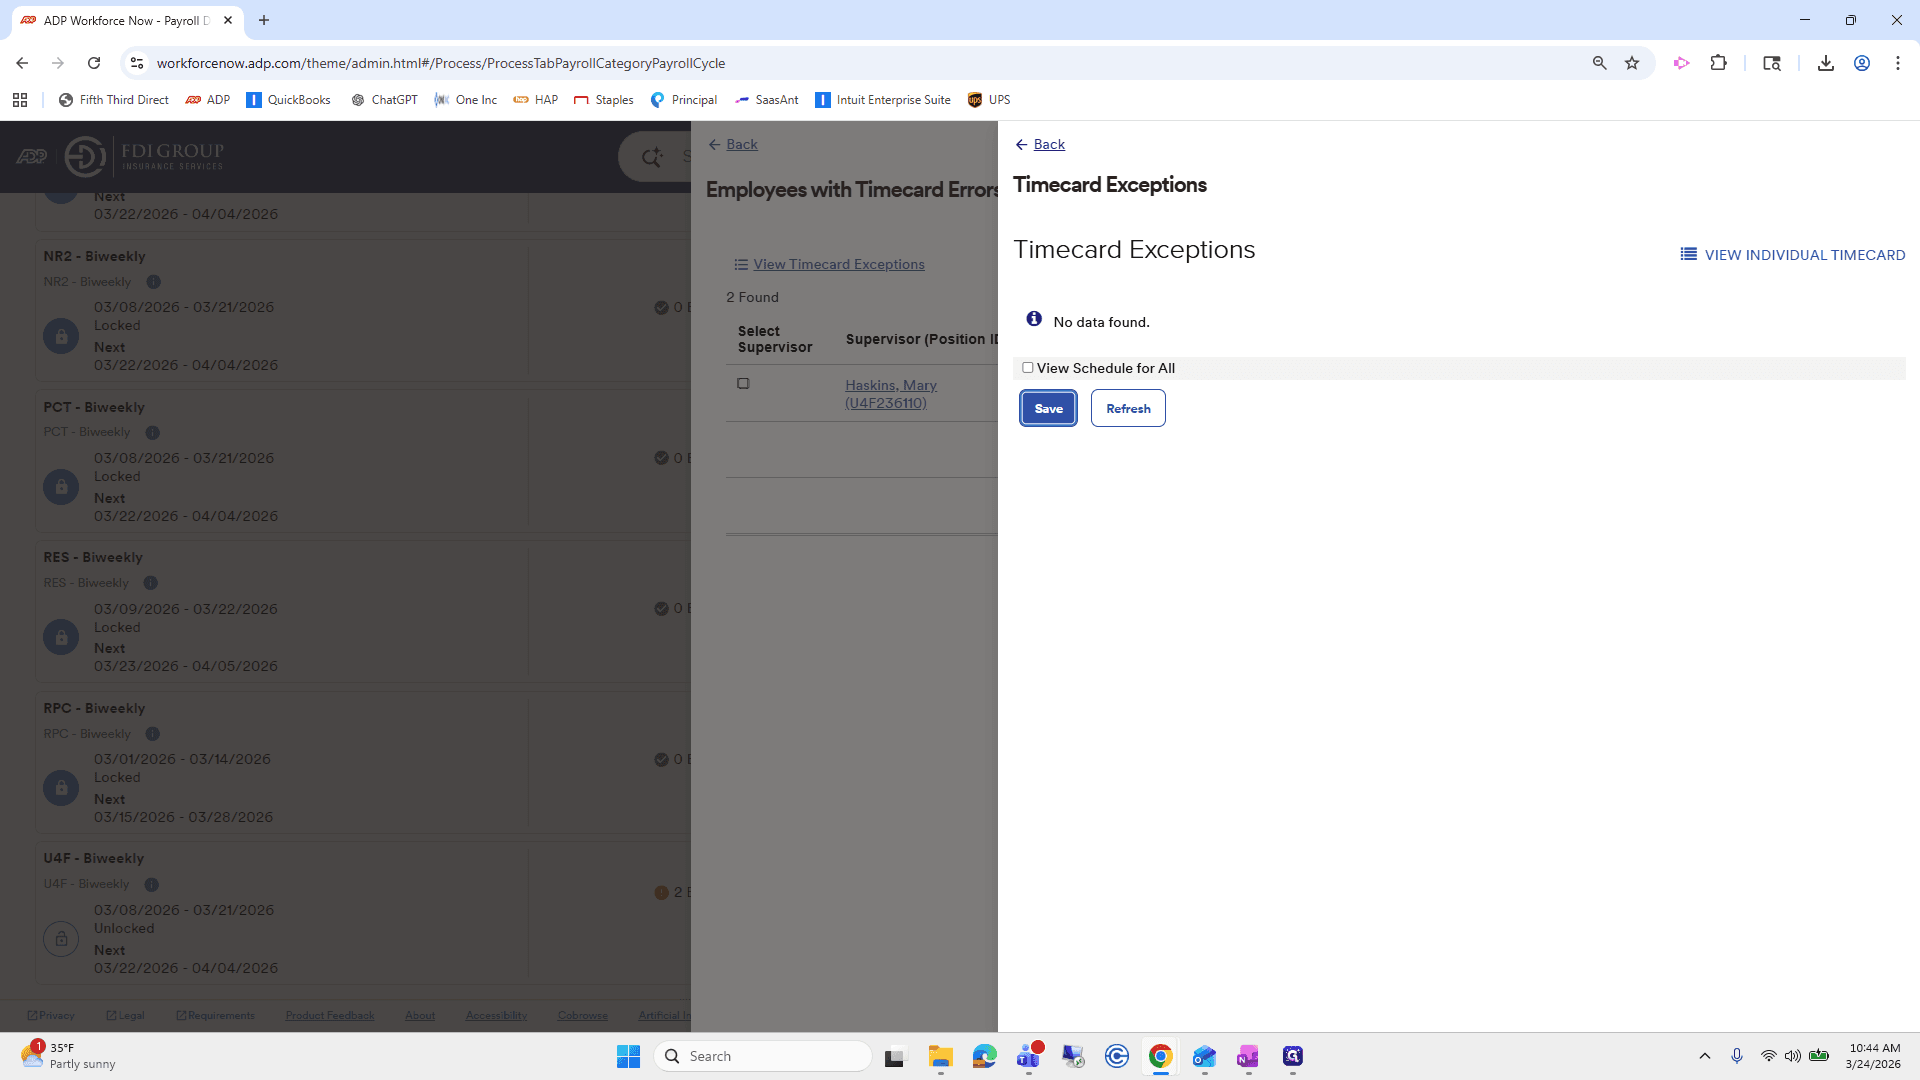Open View Timecard Exceptions link
1920x1080 pixels.
[830, 264]
